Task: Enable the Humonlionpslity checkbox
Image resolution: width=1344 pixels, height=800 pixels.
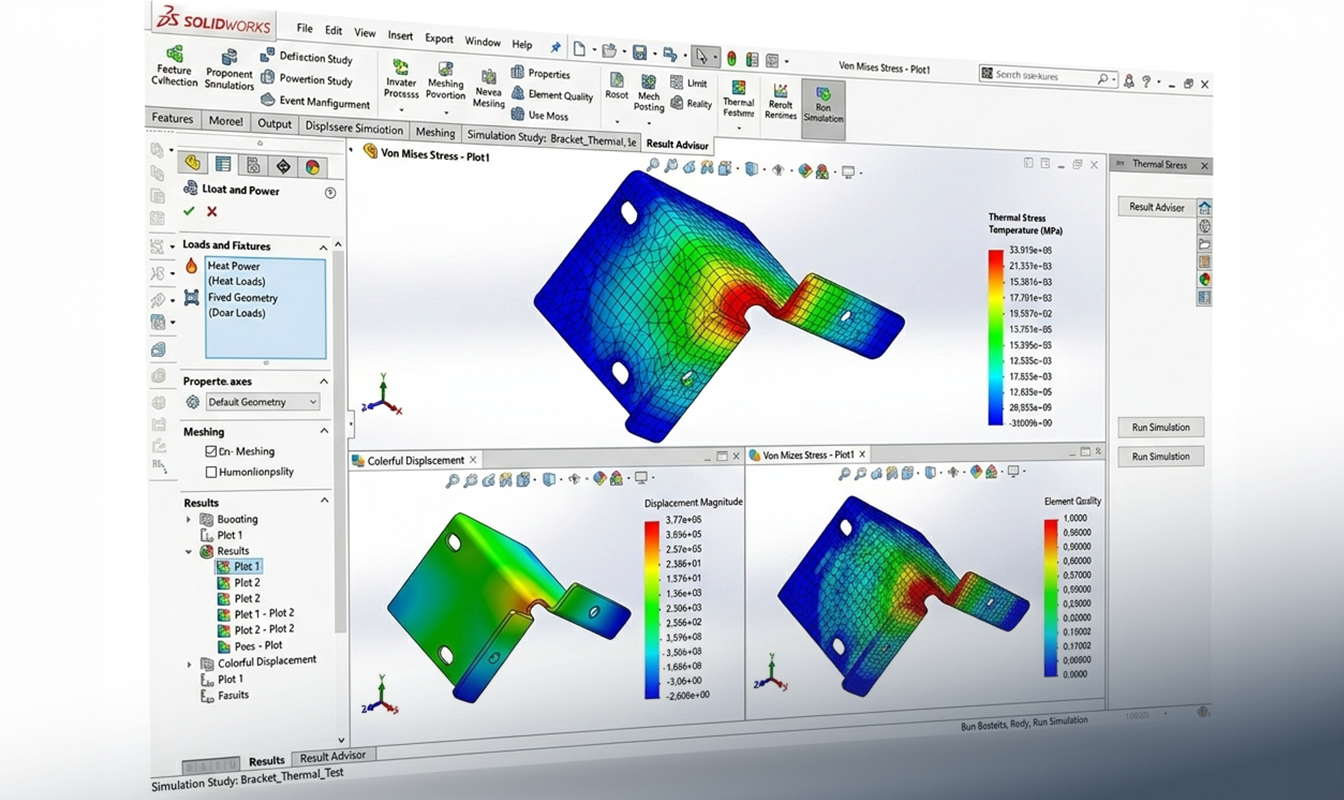Action: 211,472
